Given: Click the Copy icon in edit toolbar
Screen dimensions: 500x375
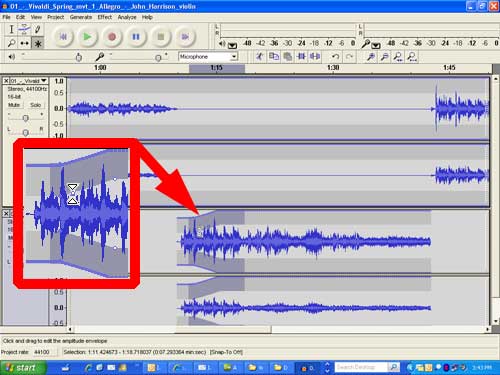Looking at the screenshot, I should [x=274, y=57].
